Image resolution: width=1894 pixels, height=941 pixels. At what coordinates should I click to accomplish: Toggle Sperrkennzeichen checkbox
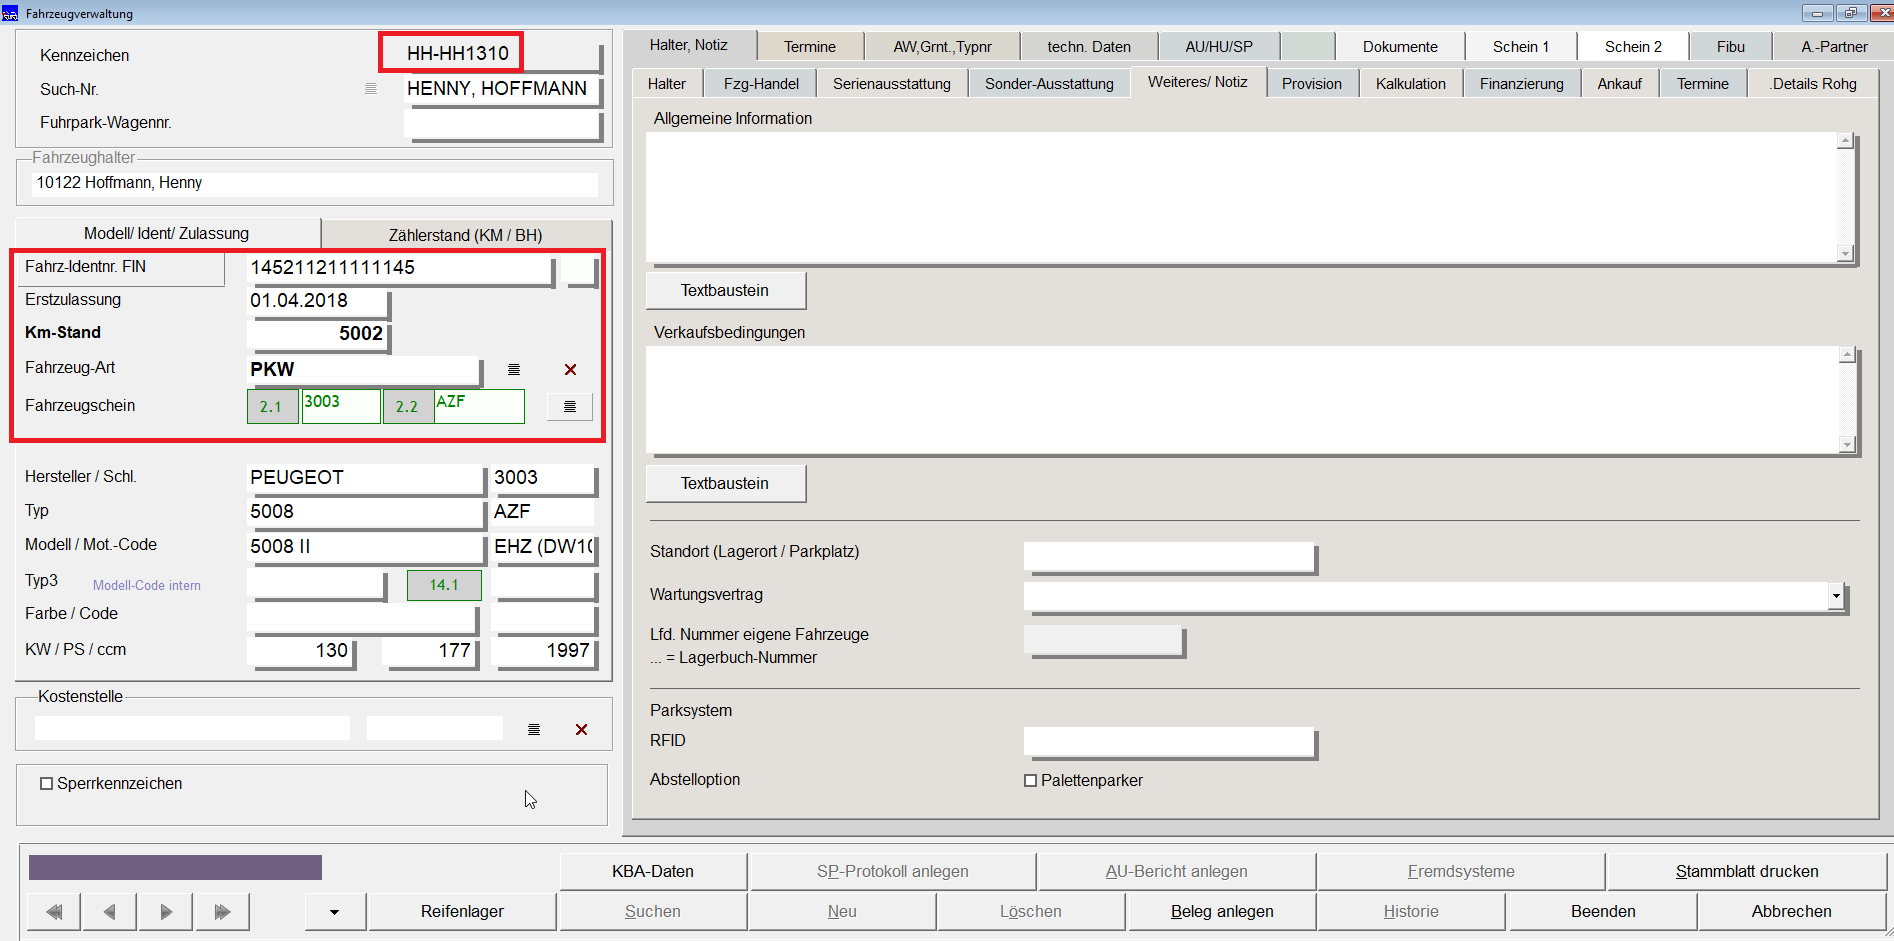(46, 784)
